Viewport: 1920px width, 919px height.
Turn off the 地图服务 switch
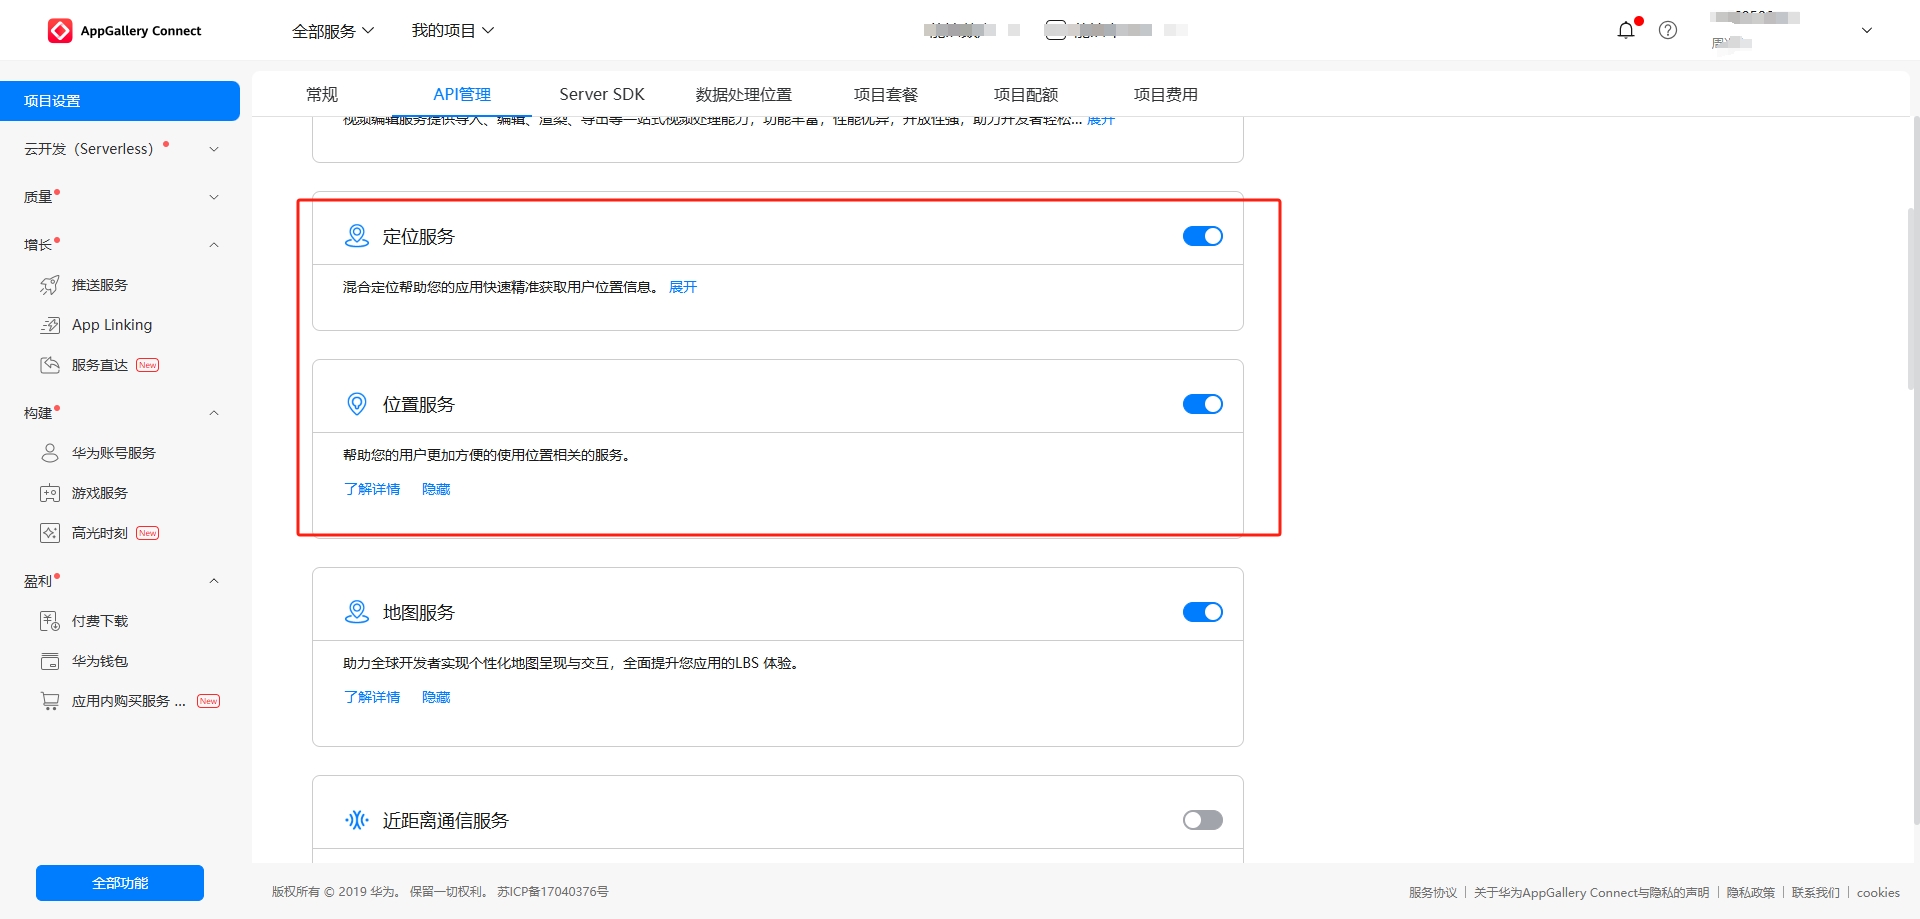1203,612
